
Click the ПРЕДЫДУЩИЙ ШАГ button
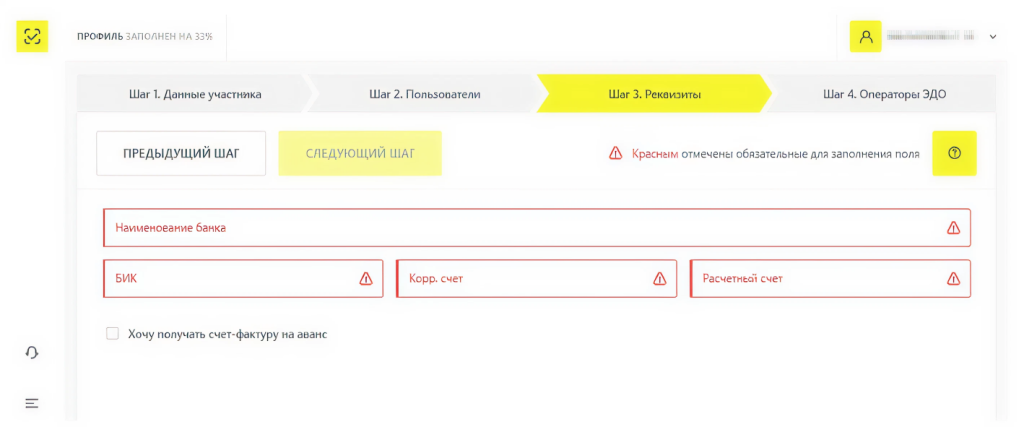pyautogui.click(x=181, y=153)
